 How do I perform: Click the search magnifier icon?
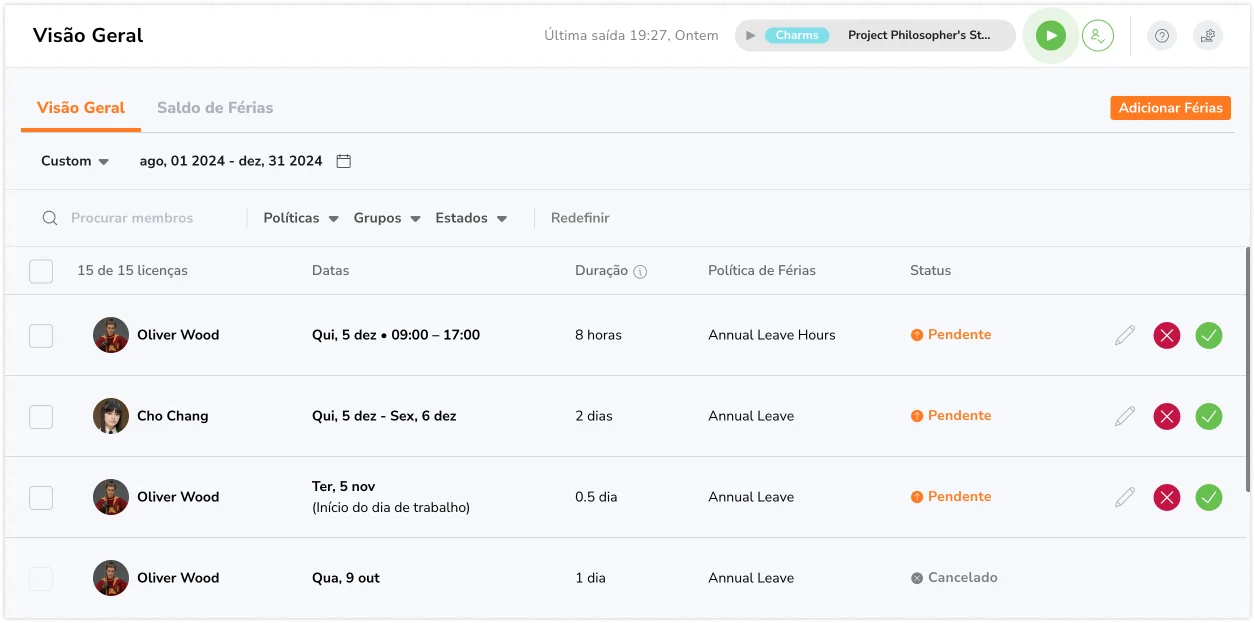tap(50, 218)
